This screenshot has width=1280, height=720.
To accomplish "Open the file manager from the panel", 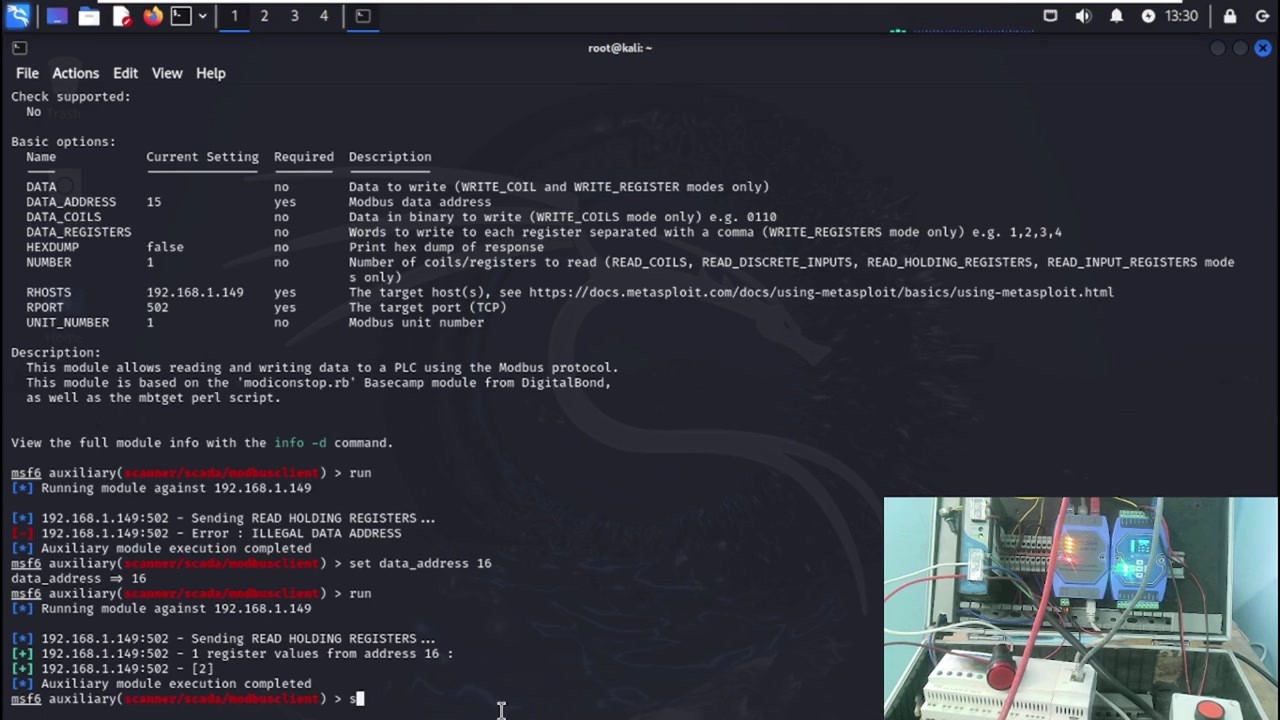I will (89, 16).
